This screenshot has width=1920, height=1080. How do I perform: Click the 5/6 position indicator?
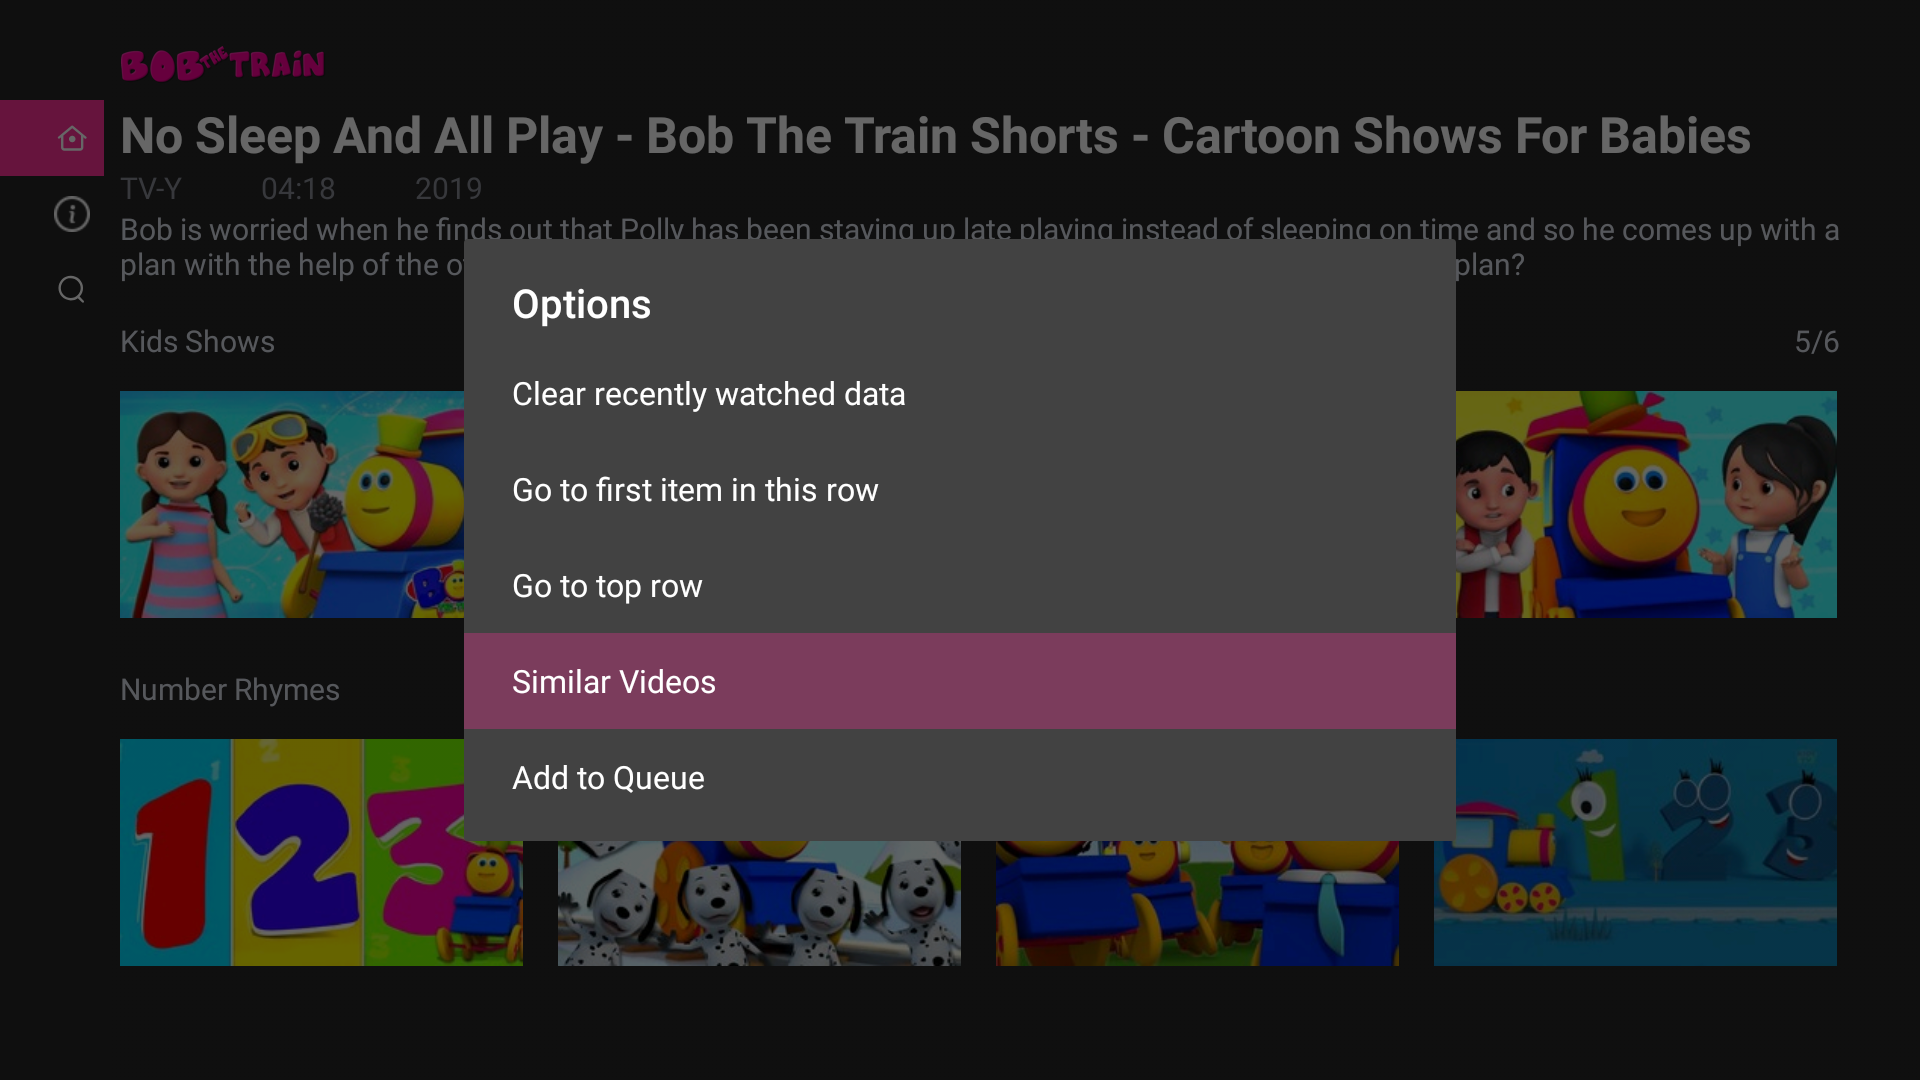coord(1817,341)
